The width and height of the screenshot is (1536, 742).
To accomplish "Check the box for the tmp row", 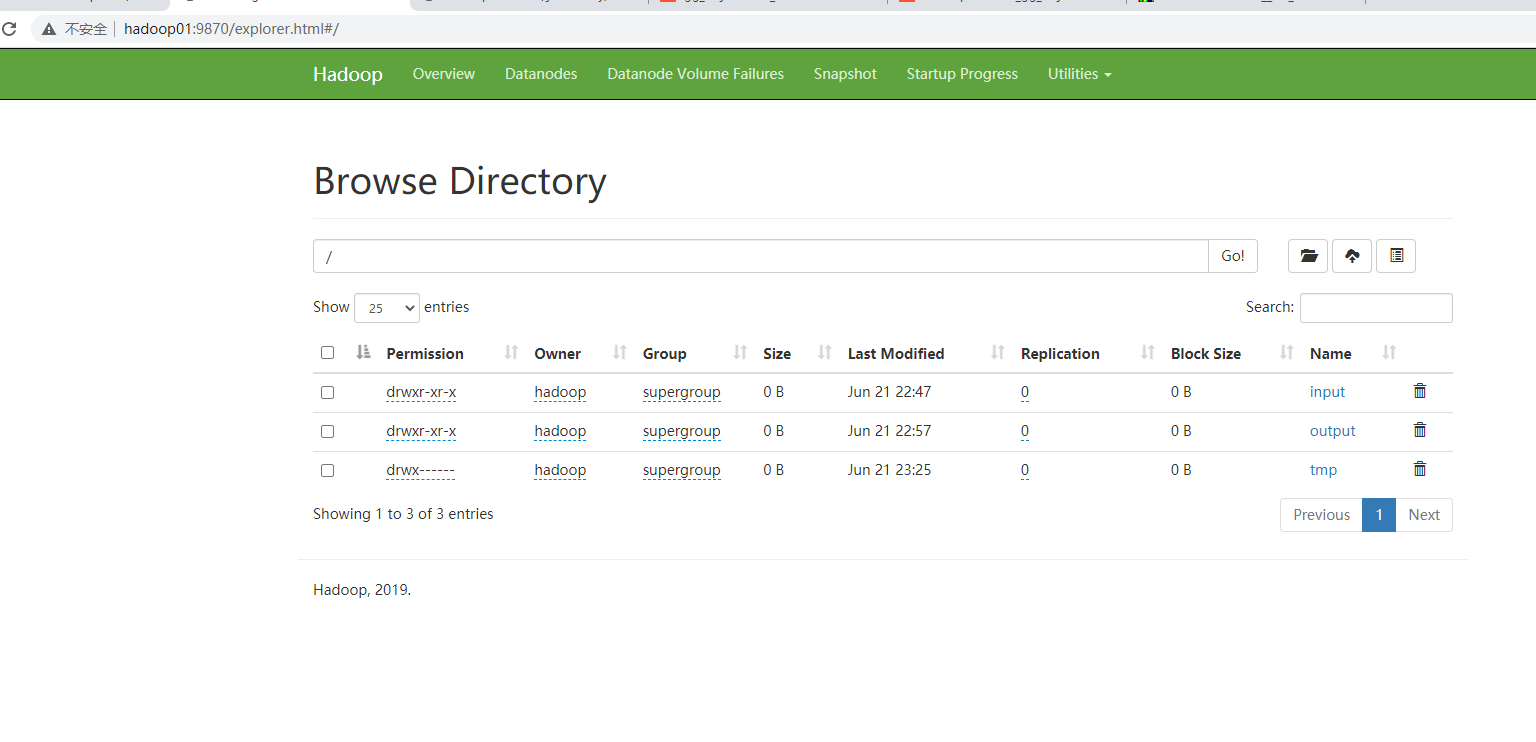I will (x=327, y=470).
